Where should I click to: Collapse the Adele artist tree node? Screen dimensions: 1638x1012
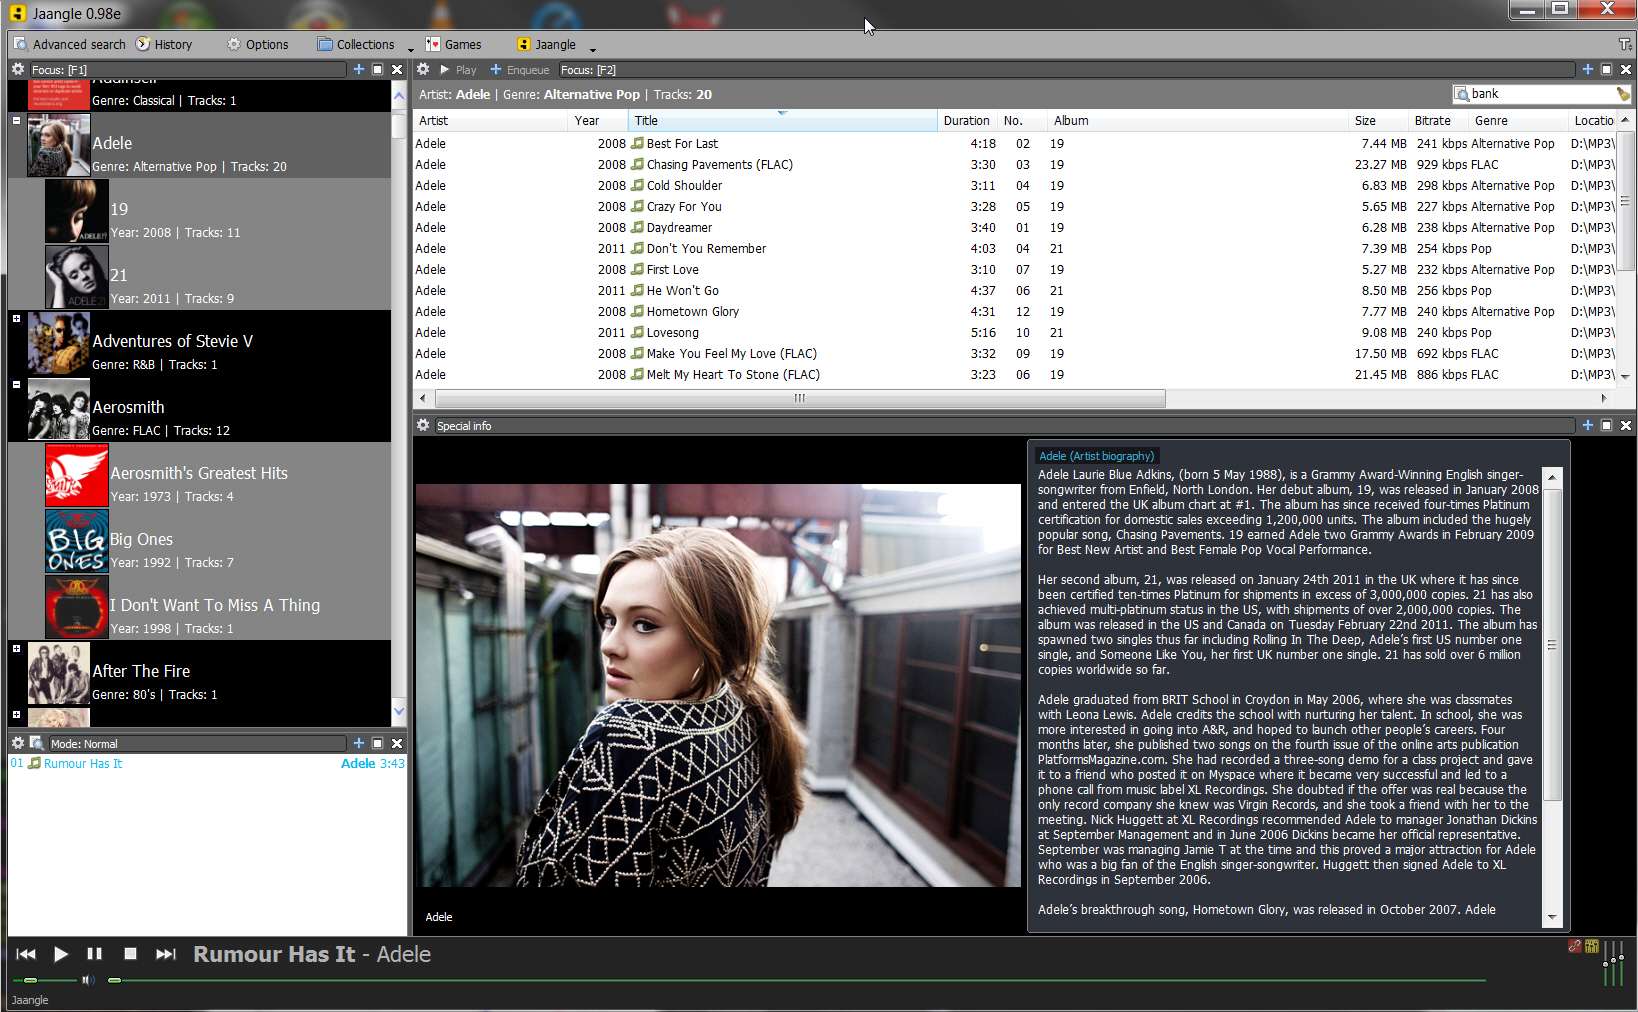coord(16,120)
